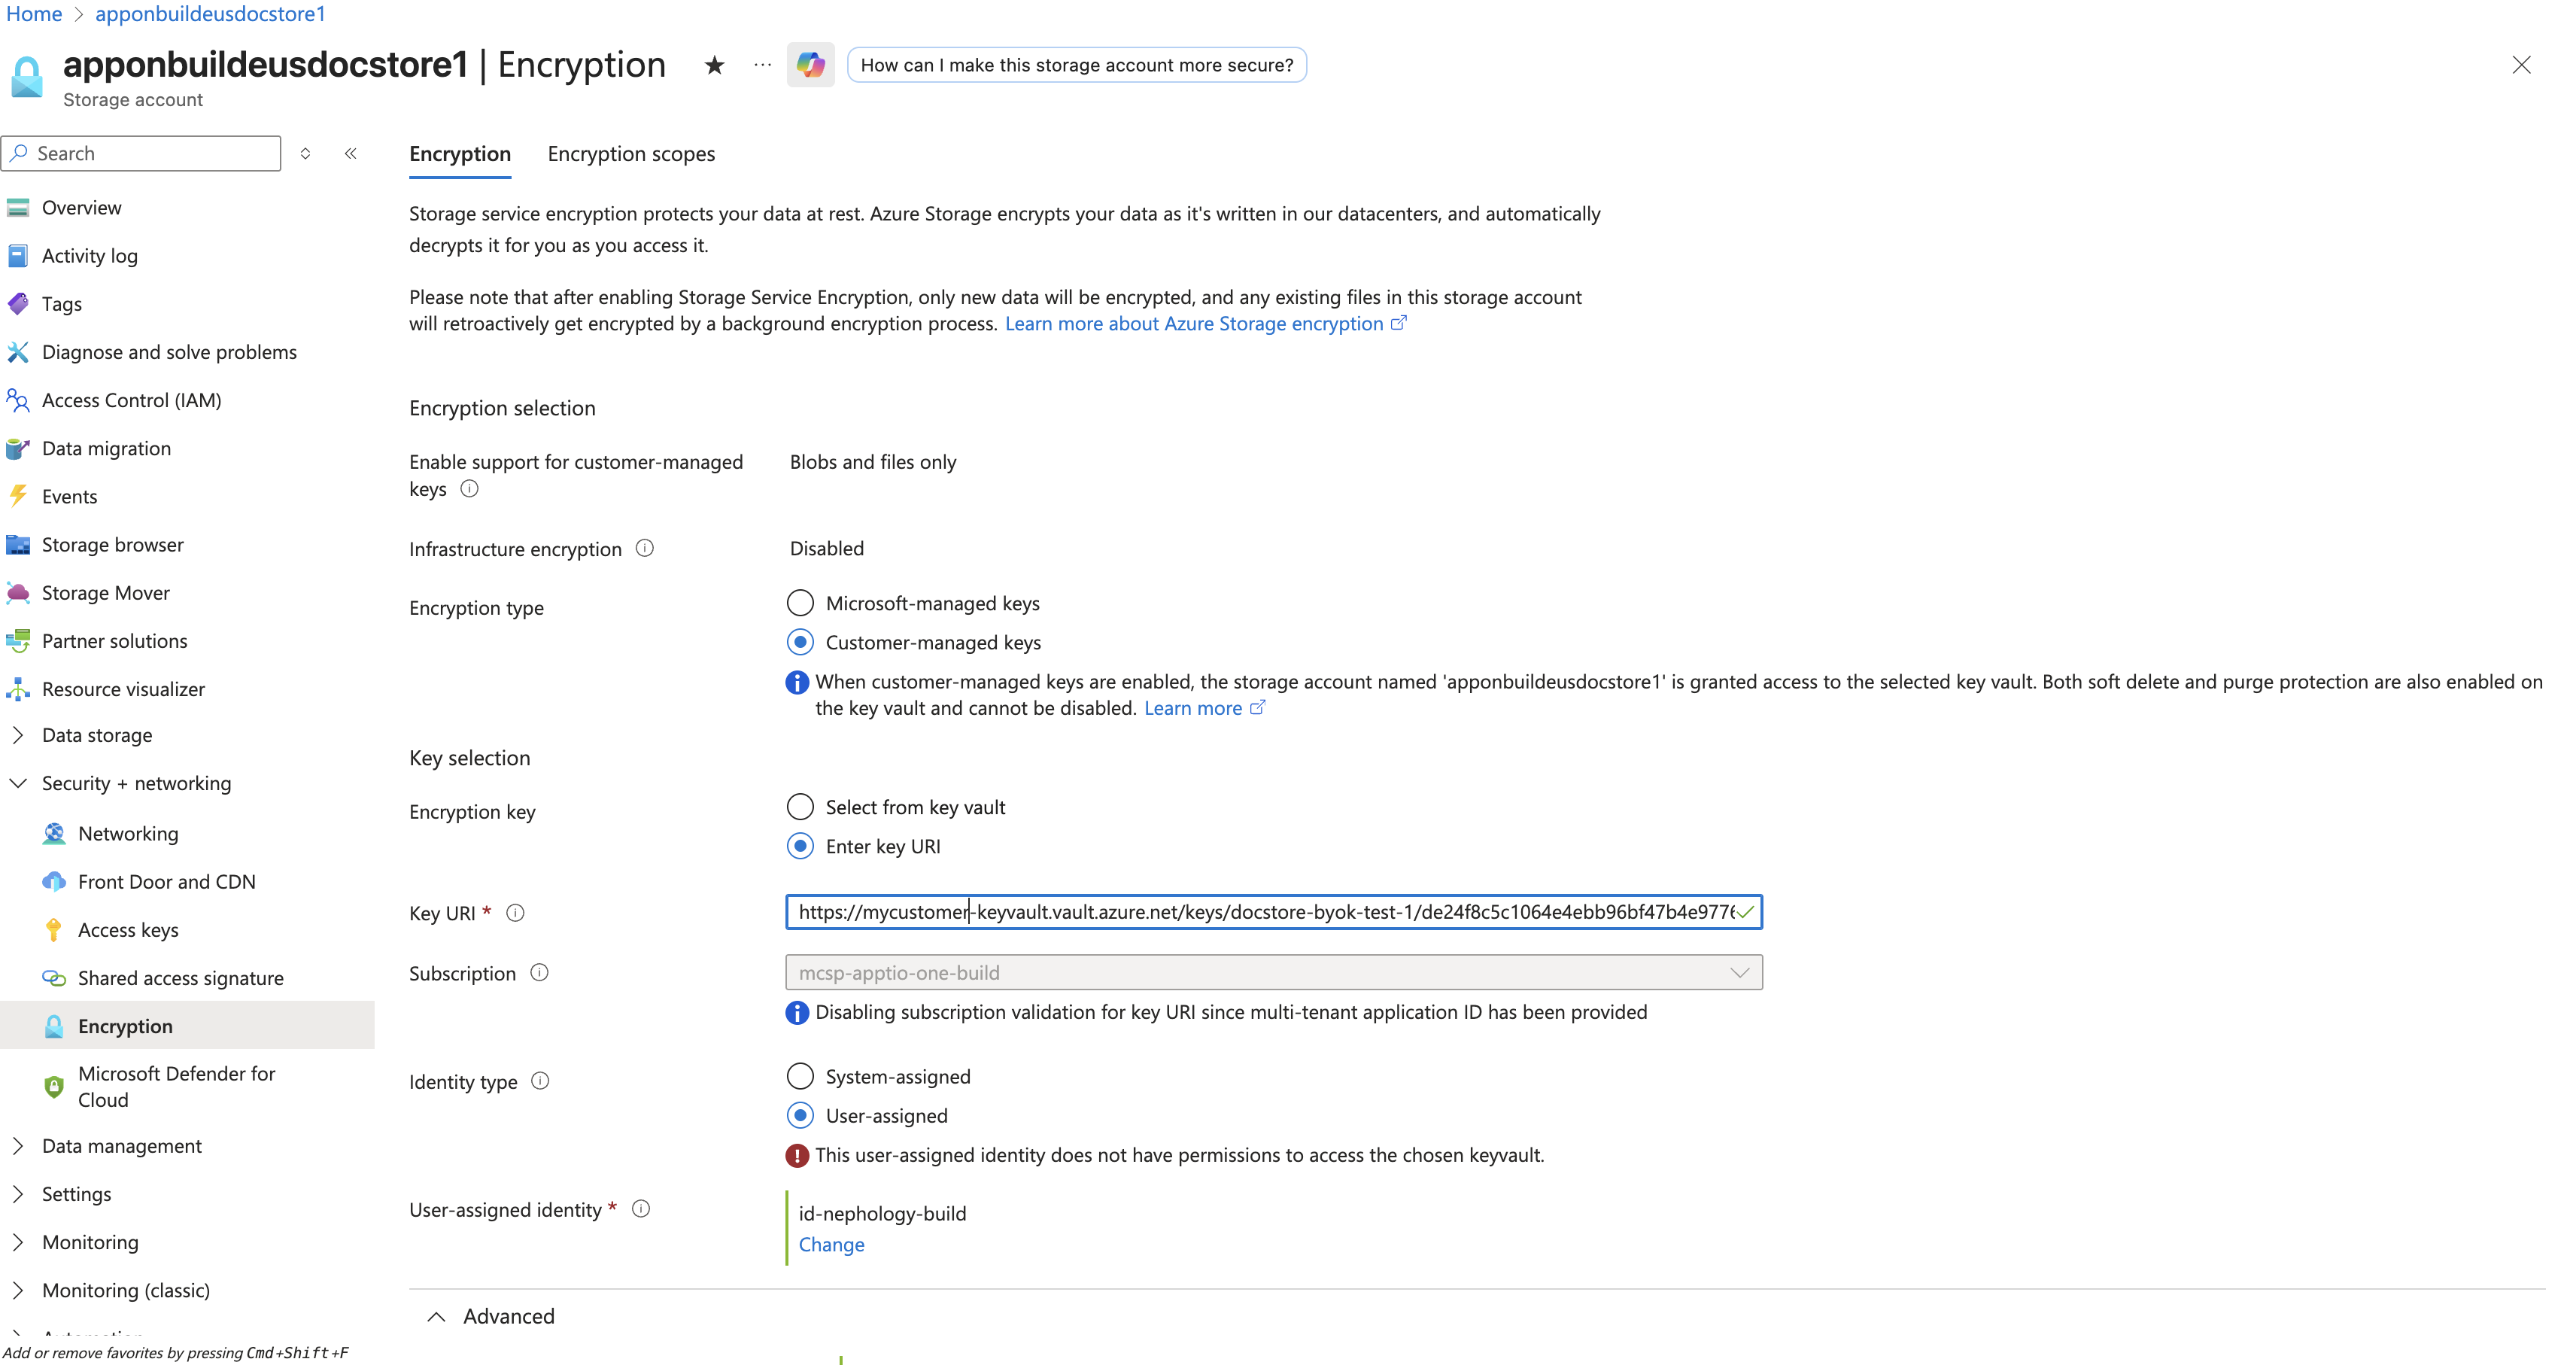Collapse the sidebar with double-chevron icon
Screen dimensions: 2576x1365
[x=351, y=153]
